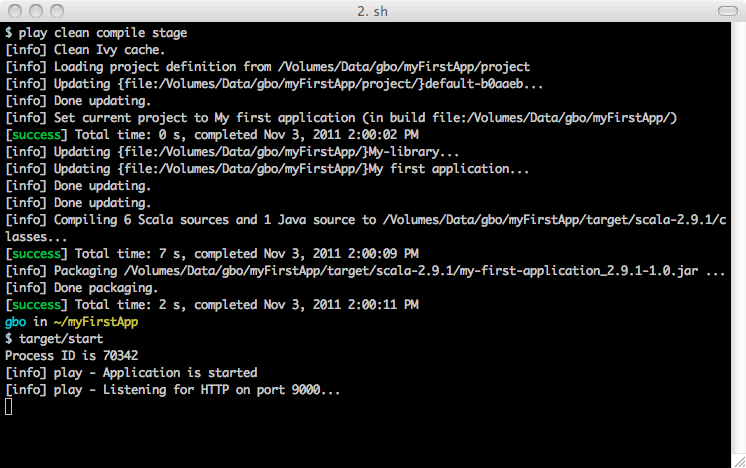Viewport: 746px width, 468px height.
Task: Click the cyan "gbo" username in prompt
Action: [16, 322]
